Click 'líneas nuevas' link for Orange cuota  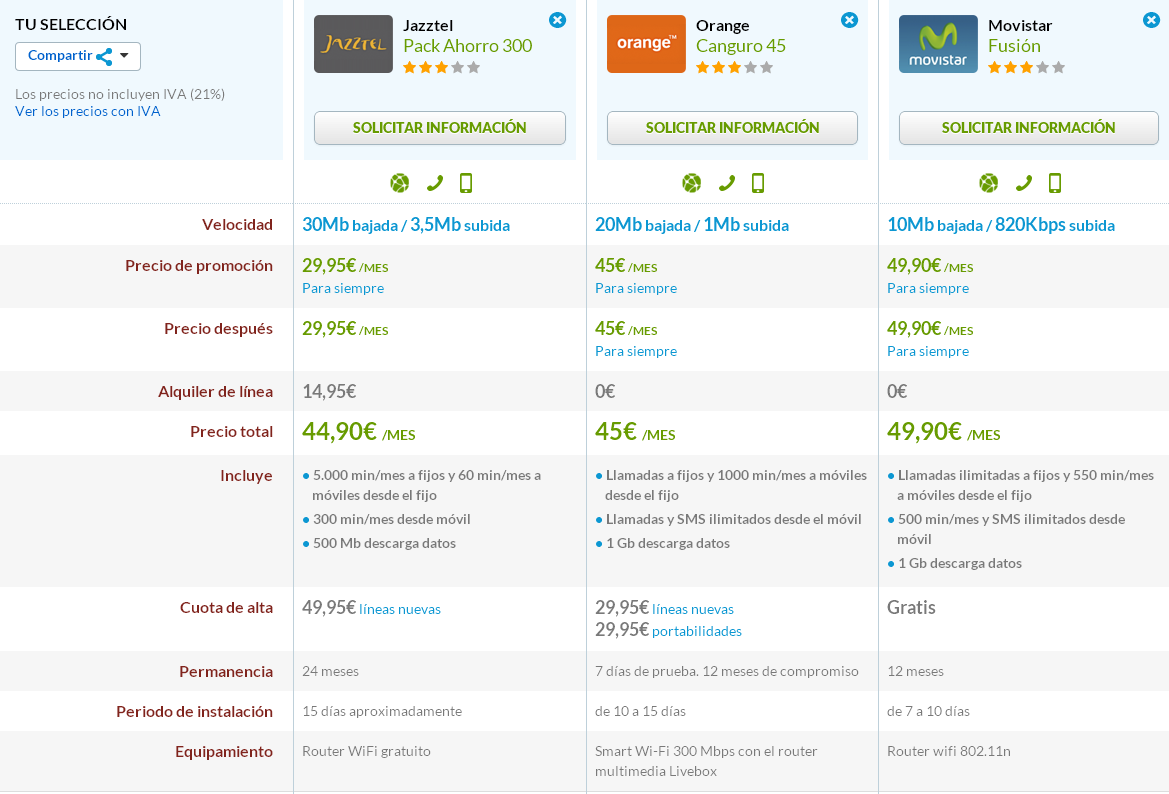pyautogui.click(x=693, y=609)
